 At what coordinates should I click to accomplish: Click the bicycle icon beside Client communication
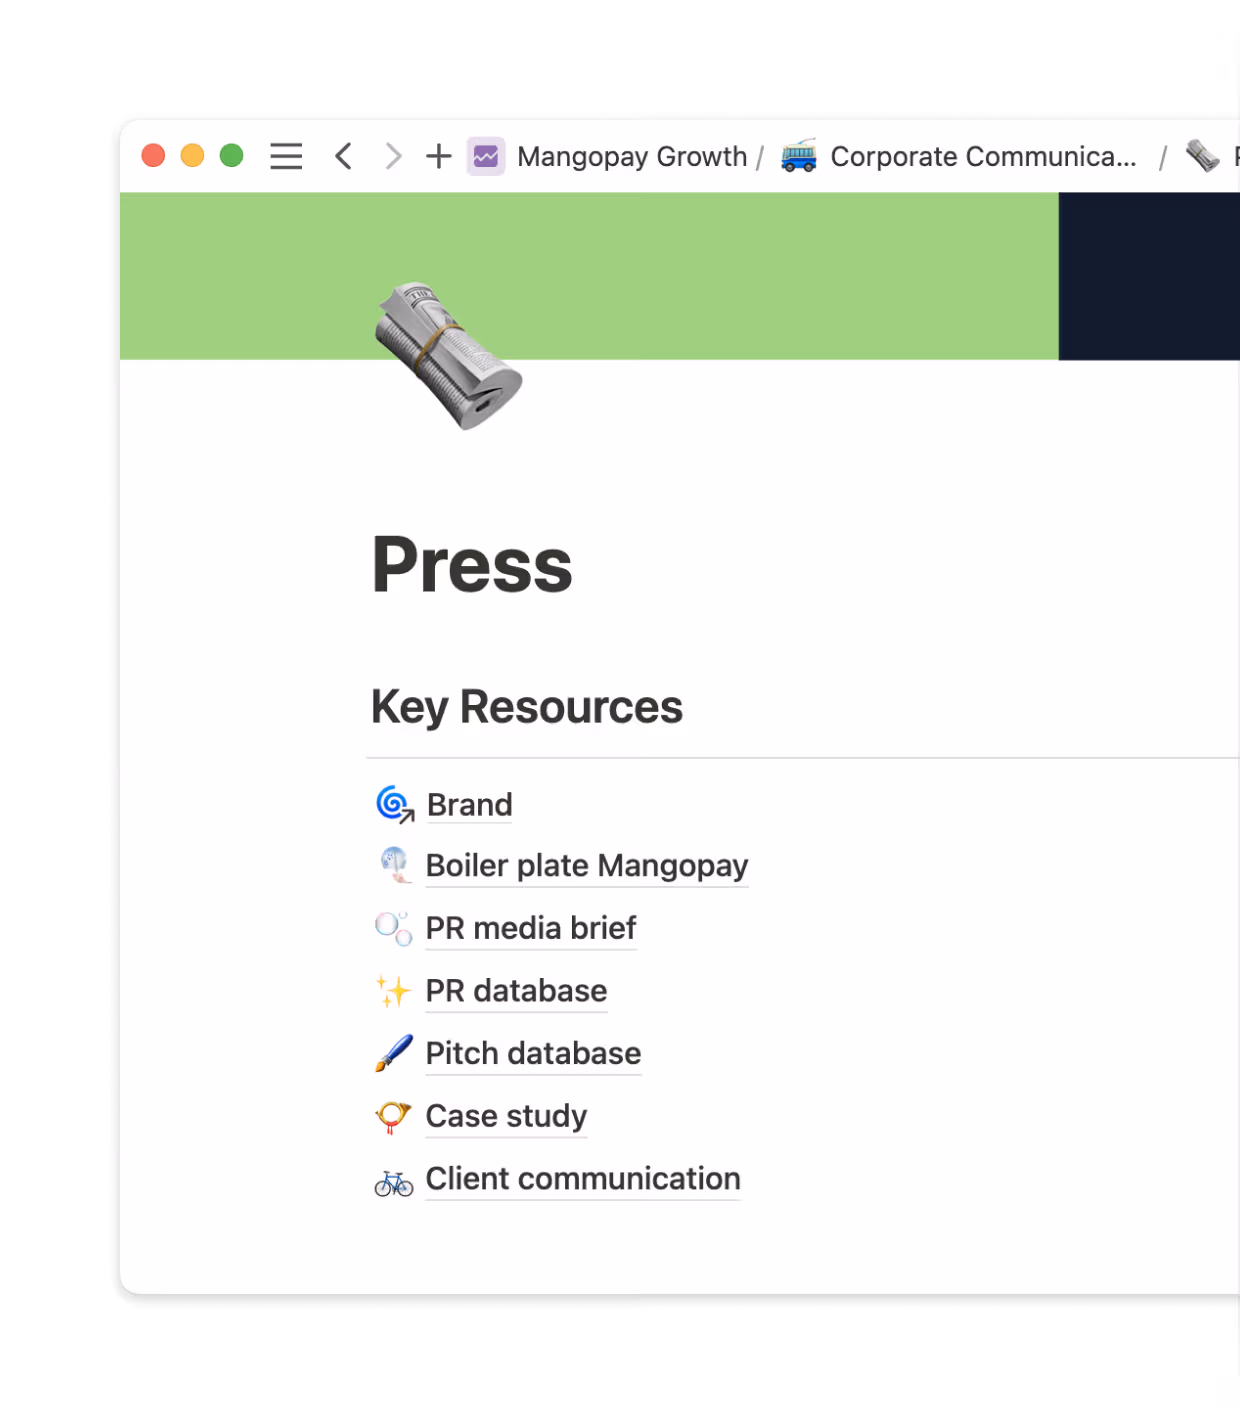click(x=394, y=1180)
